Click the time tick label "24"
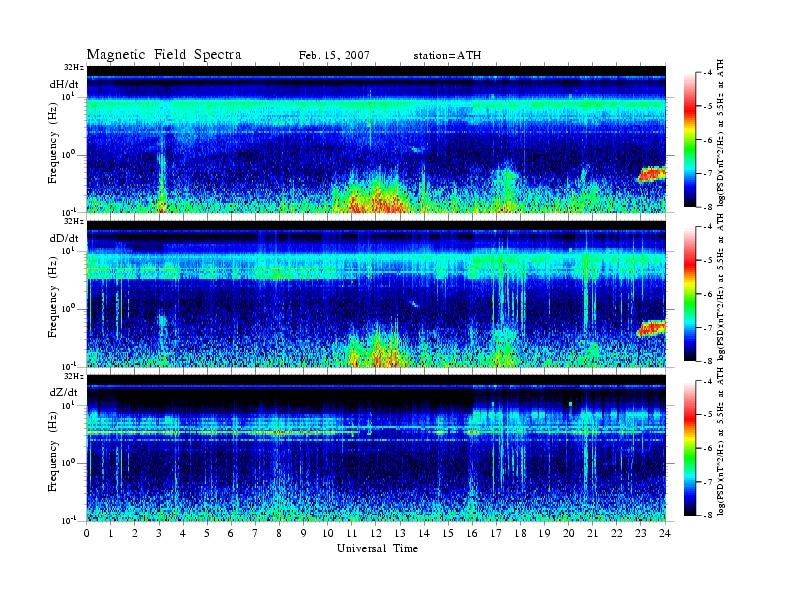This screenshot has width=792, height=612. coord(665,533)
